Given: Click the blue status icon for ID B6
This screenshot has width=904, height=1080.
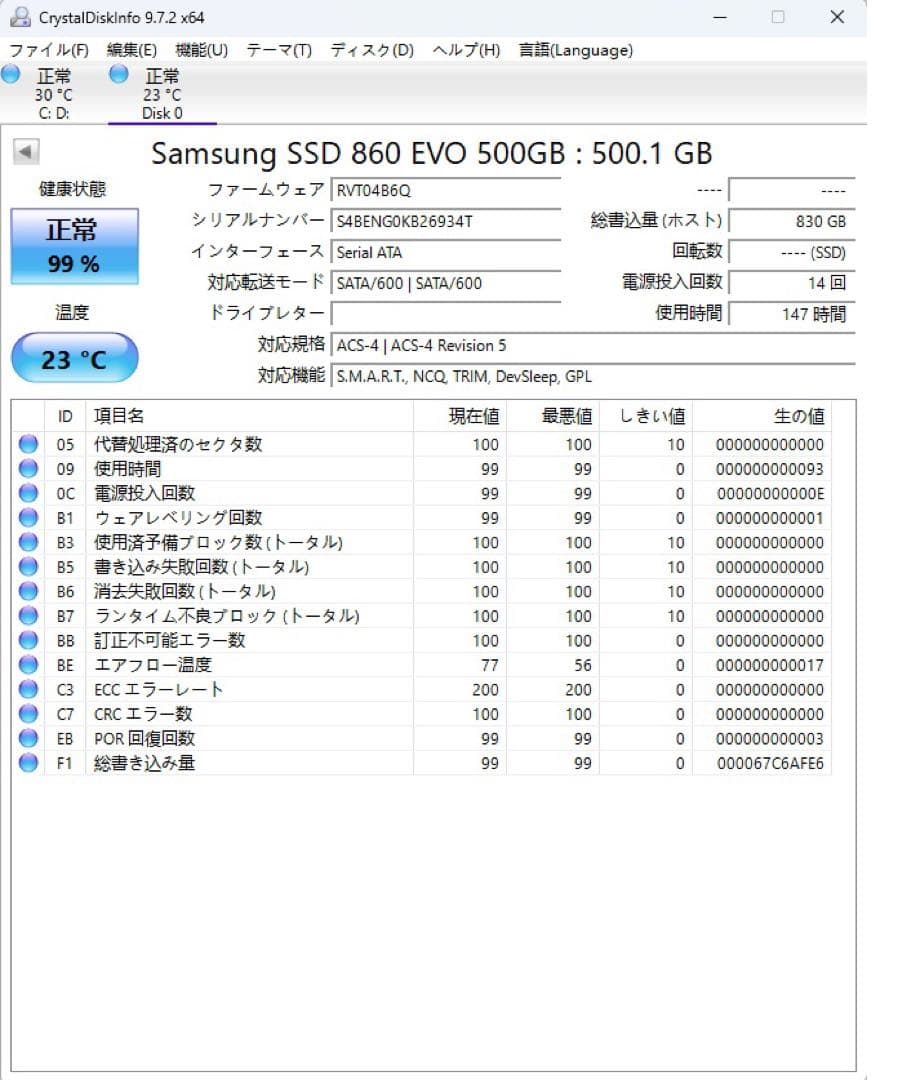Looking at the screenshot, I should coord(28,592).
